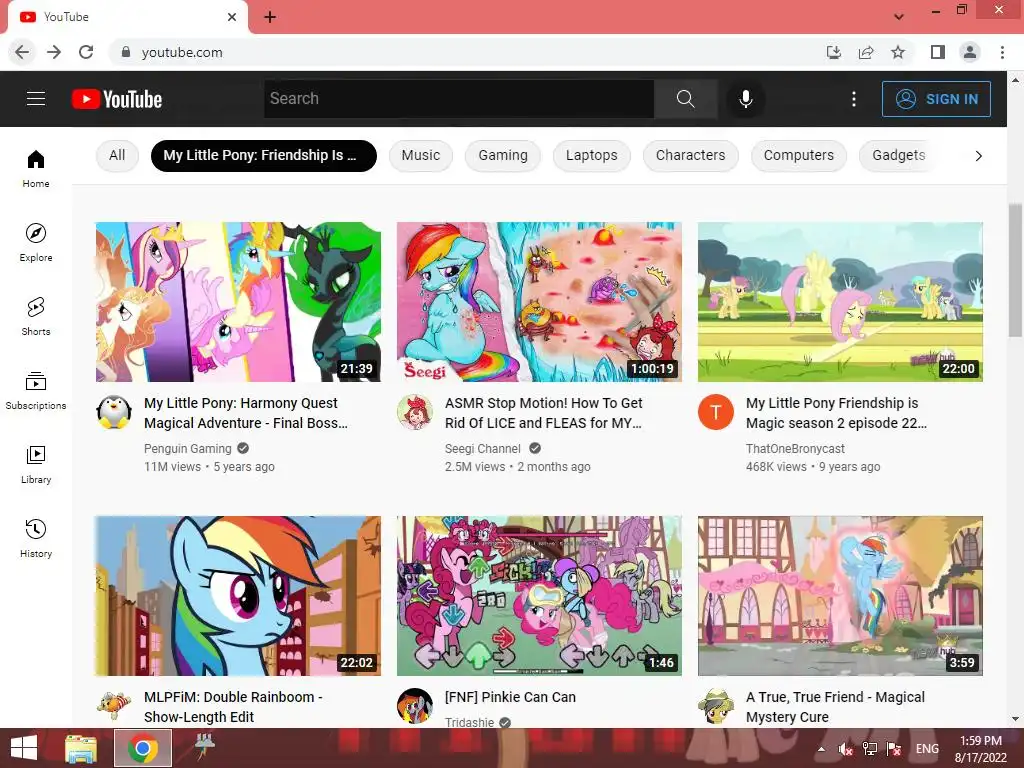Open the YouTube hamburger guide menu
Image resolution: width=1024 pixels, height=768 pixels.
click(36, 99)
